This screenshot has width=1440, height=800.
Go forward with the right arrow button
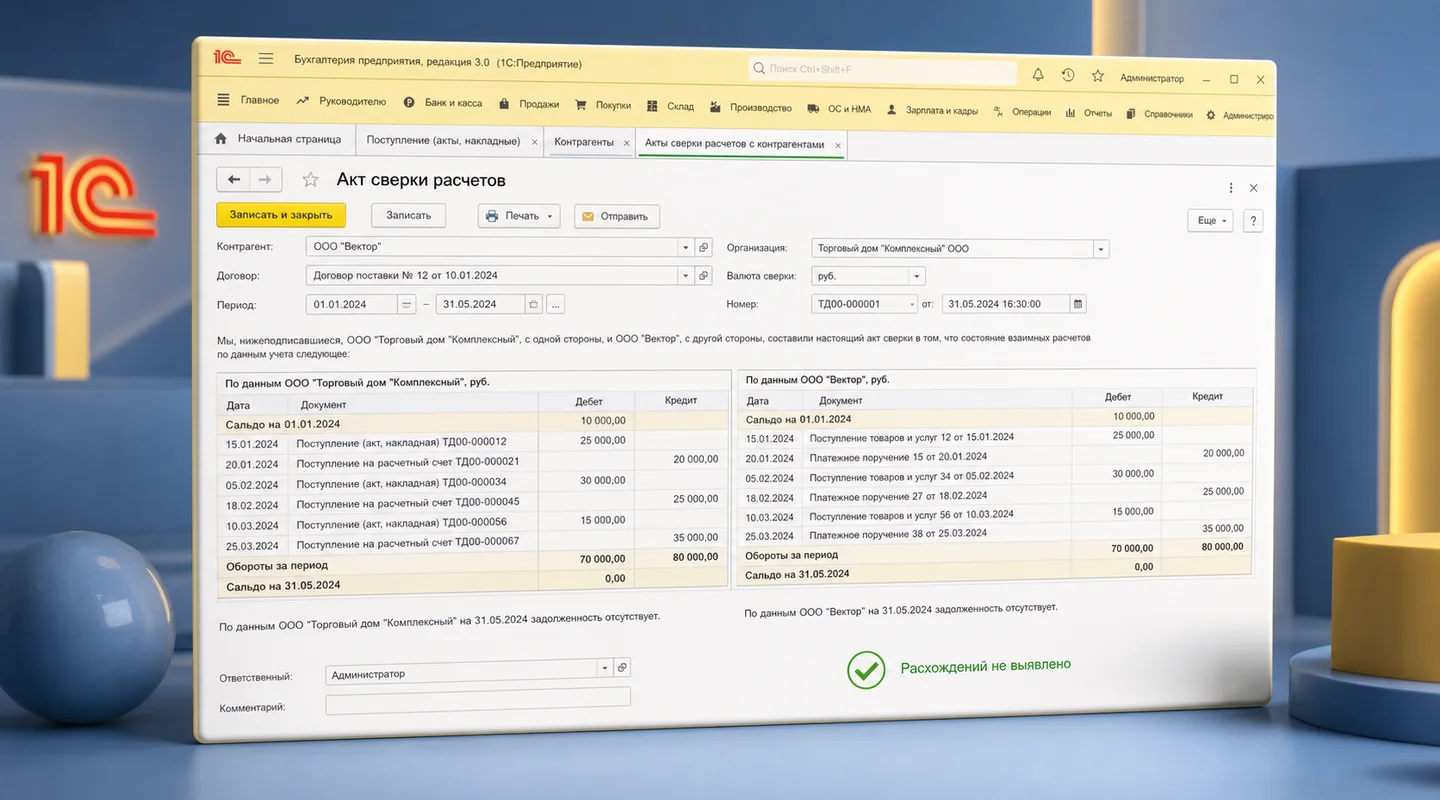(x=265, y=179)
